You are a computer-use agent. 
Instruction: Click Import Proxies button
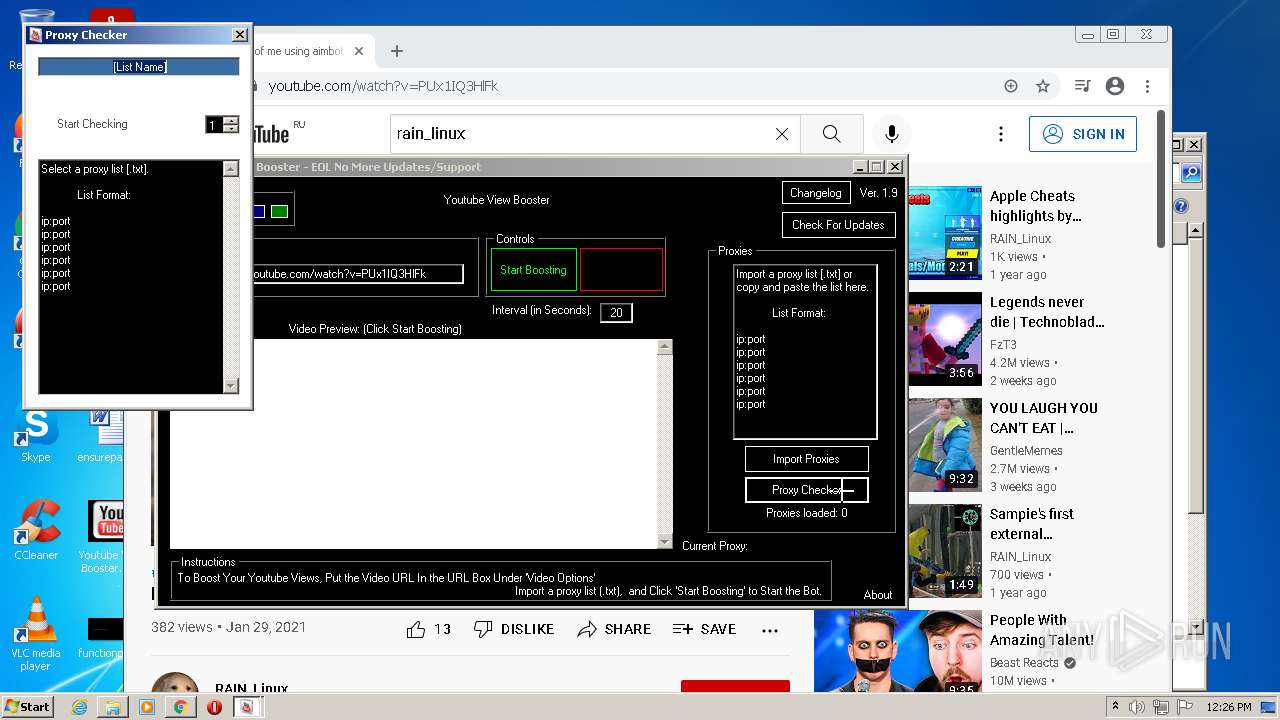tap(806, 459)
